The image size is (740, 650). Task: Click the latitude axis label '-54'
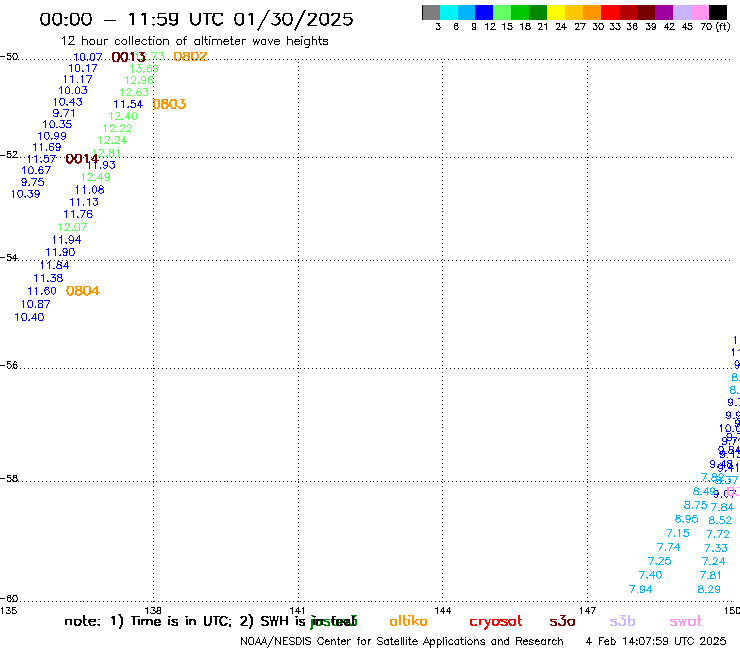pos(9,257)
